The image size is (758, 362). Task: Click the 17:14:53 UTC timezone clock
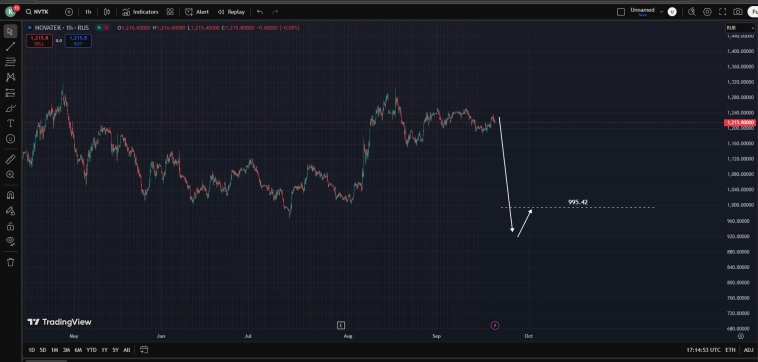(703, 350)
